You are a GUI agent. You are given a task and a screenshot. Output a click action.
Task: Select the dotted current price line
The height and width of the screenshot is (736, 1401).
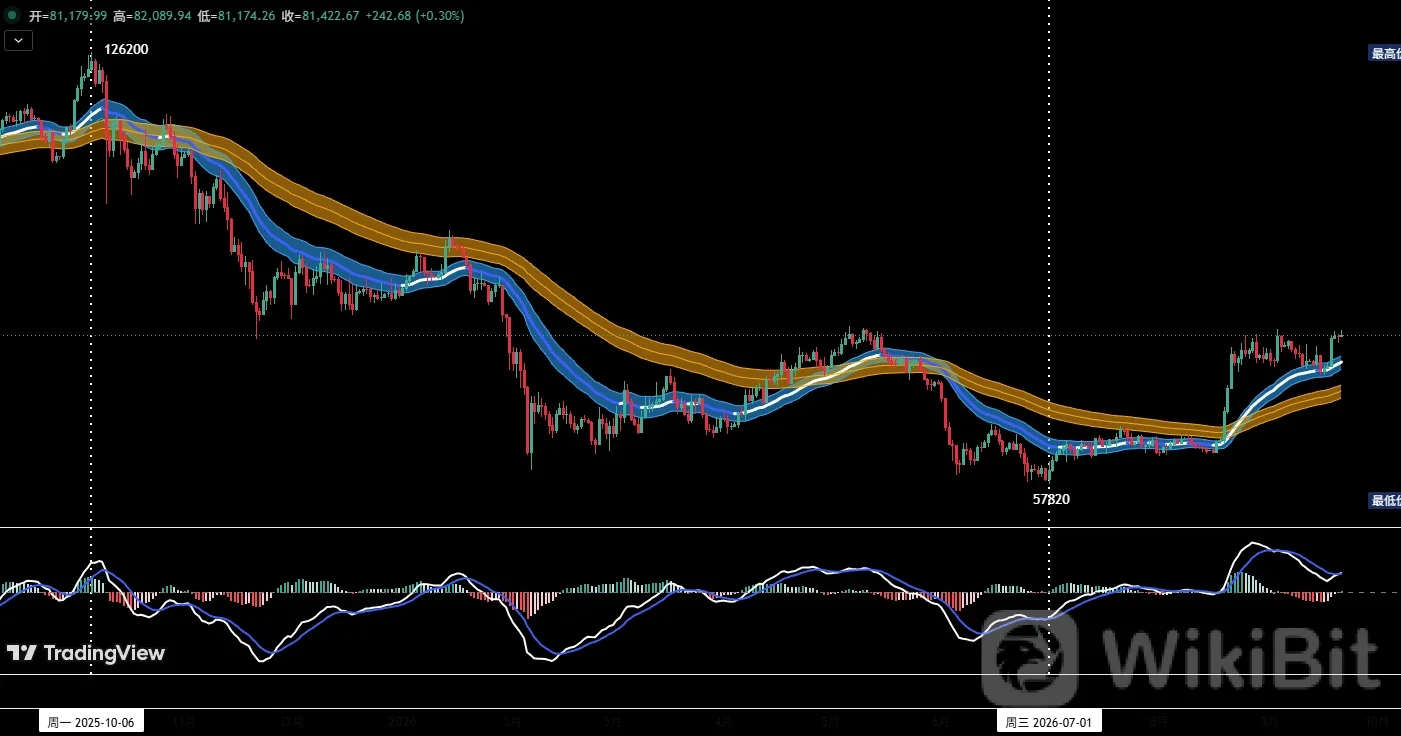[700, 335]
